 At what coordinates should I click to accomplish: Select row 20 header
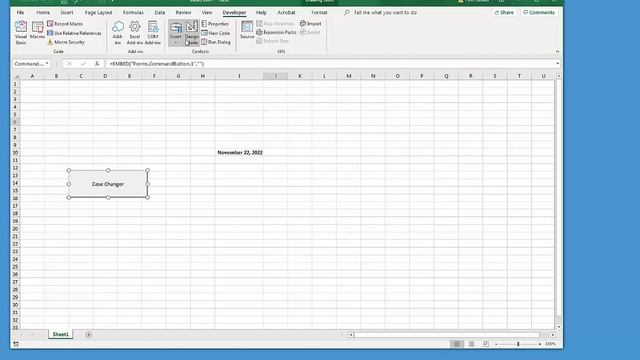(15, 229)
